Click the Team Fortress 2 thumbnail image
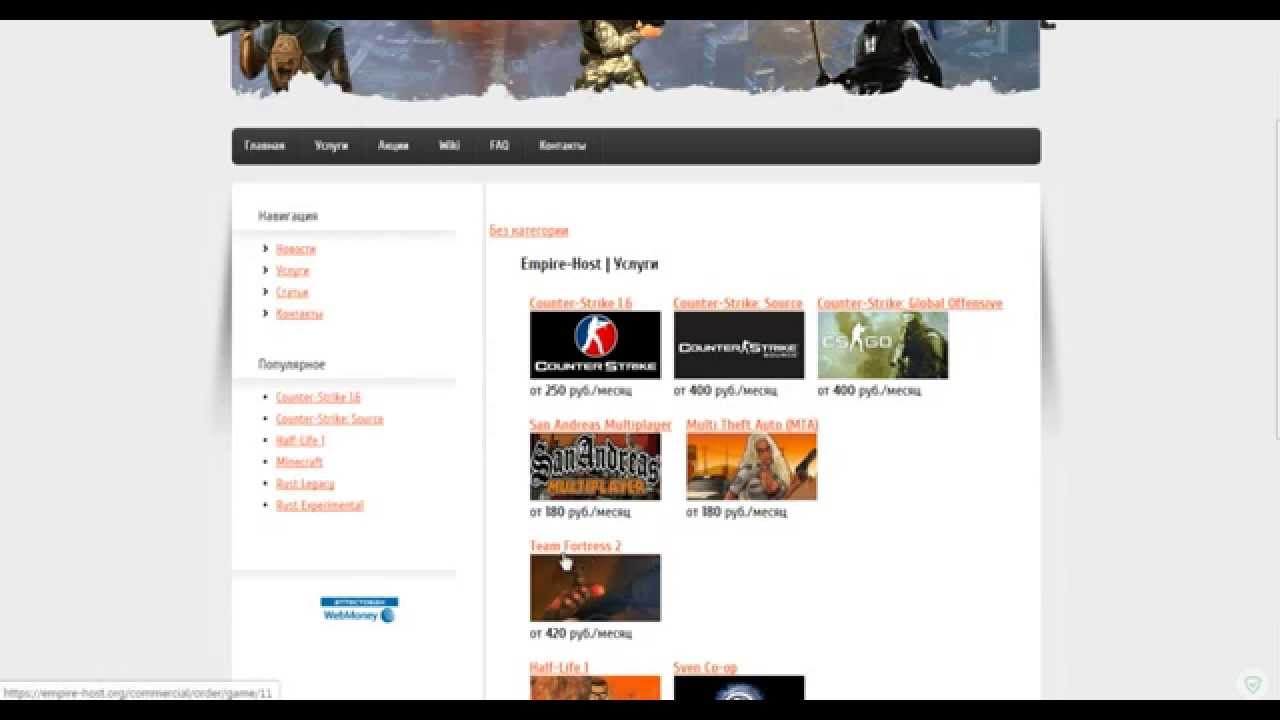Screen dimensions: 1280x720 pos(595,588)
